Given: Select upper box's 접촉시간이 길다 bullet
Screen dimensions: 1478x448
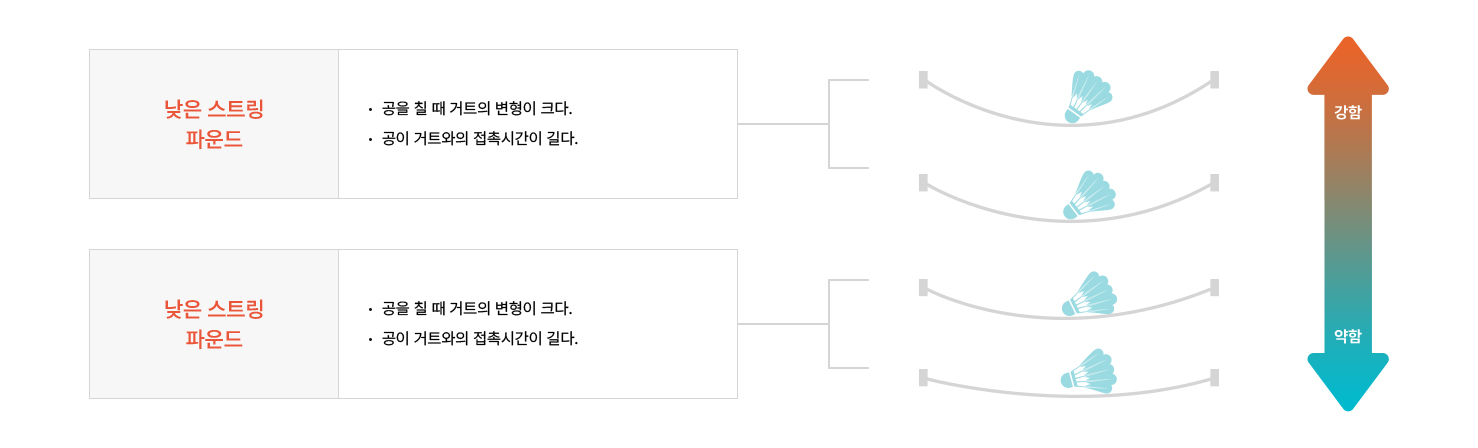Looking at the screenshot, I should (479, 138).
